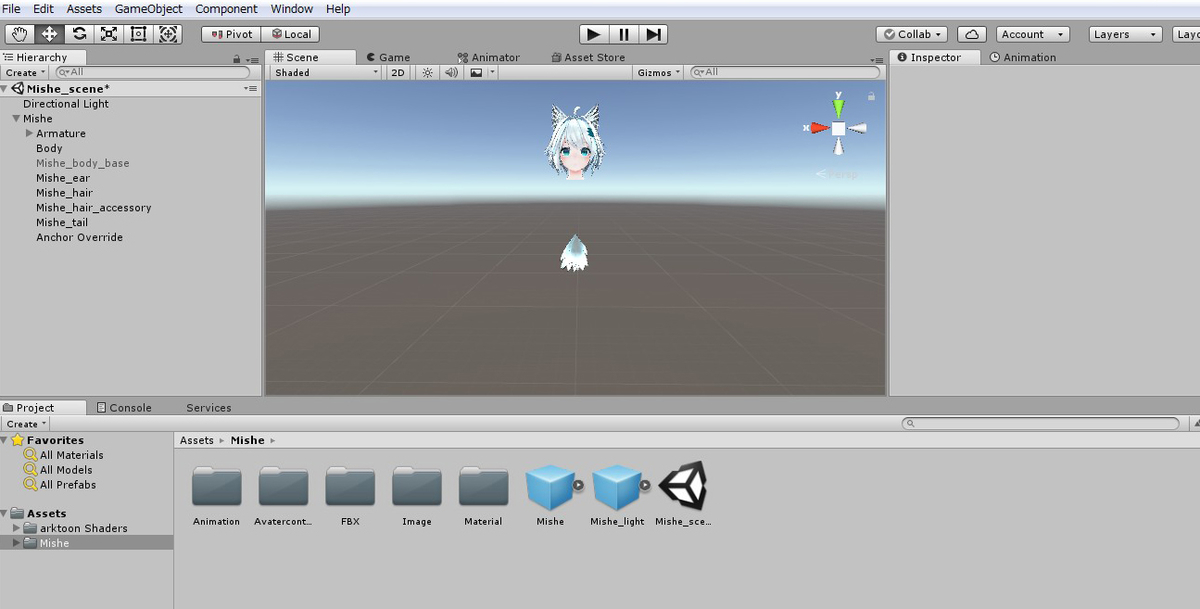Collapse the Mishe object in Hierarchy
The image size is (1200, 609).
coord(16,119)
